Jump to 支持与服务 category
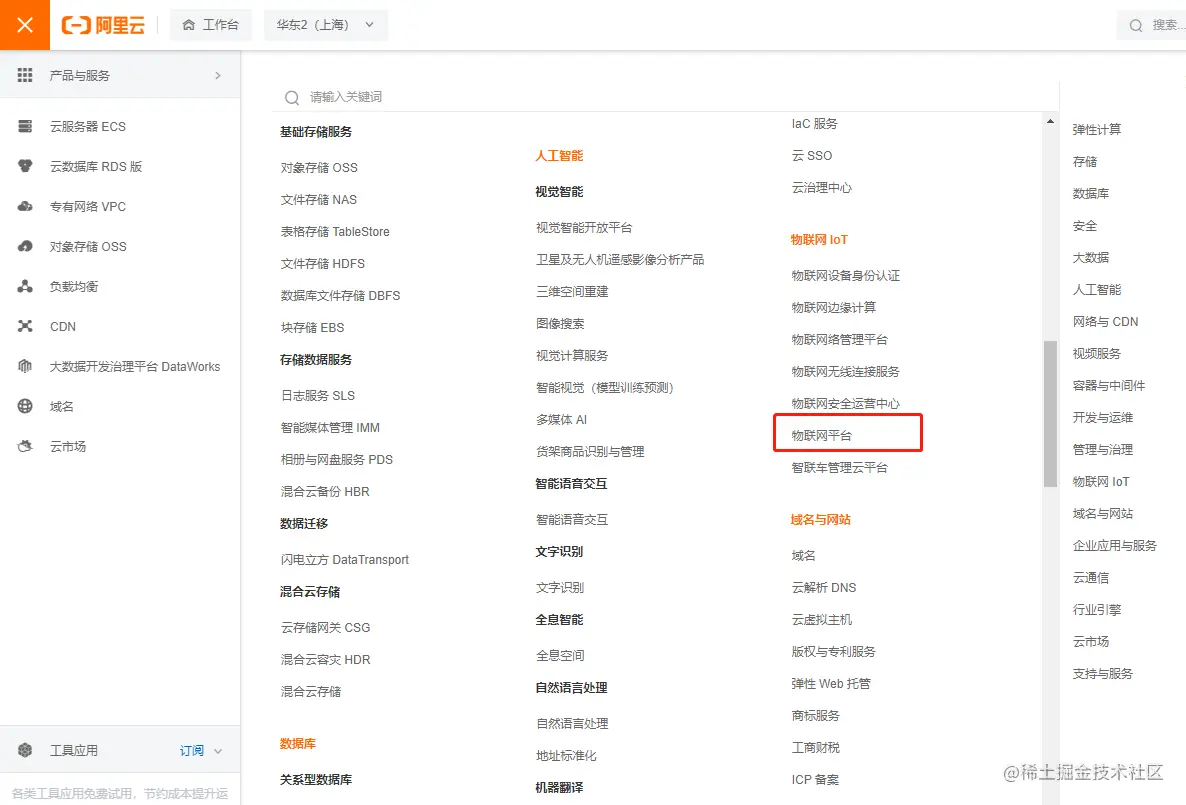Image resolution: width=1186 pixels, height=805 pixels. pyautogui.click(x=1103, y=673)
